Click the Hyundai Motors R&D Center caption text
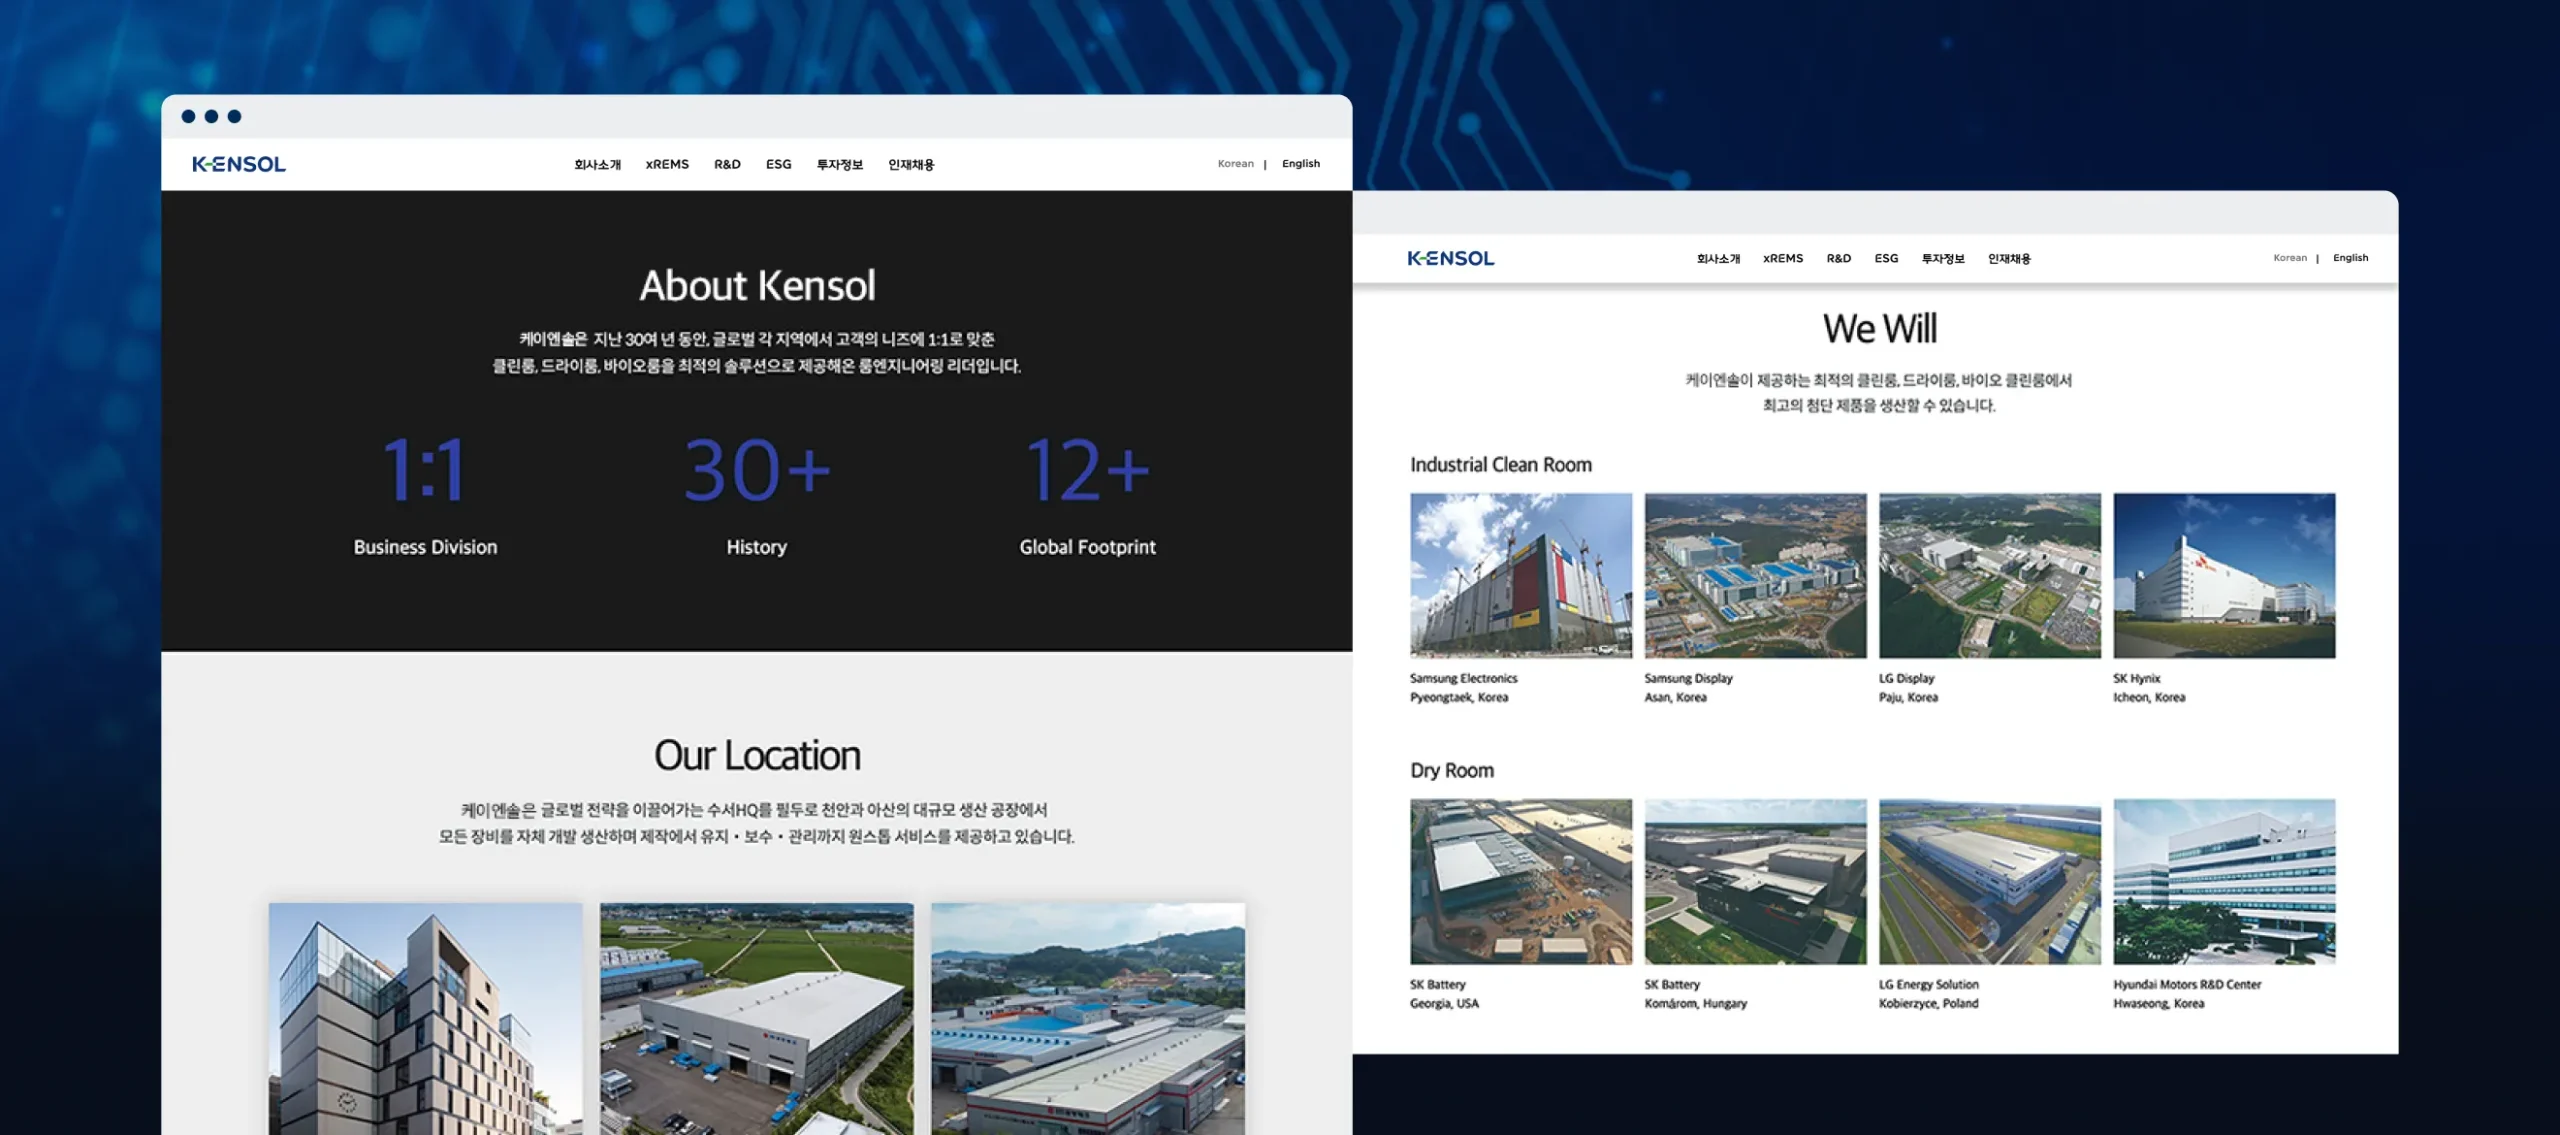This screenshot has width=2560, height=1135. (x=2186, y=984)
